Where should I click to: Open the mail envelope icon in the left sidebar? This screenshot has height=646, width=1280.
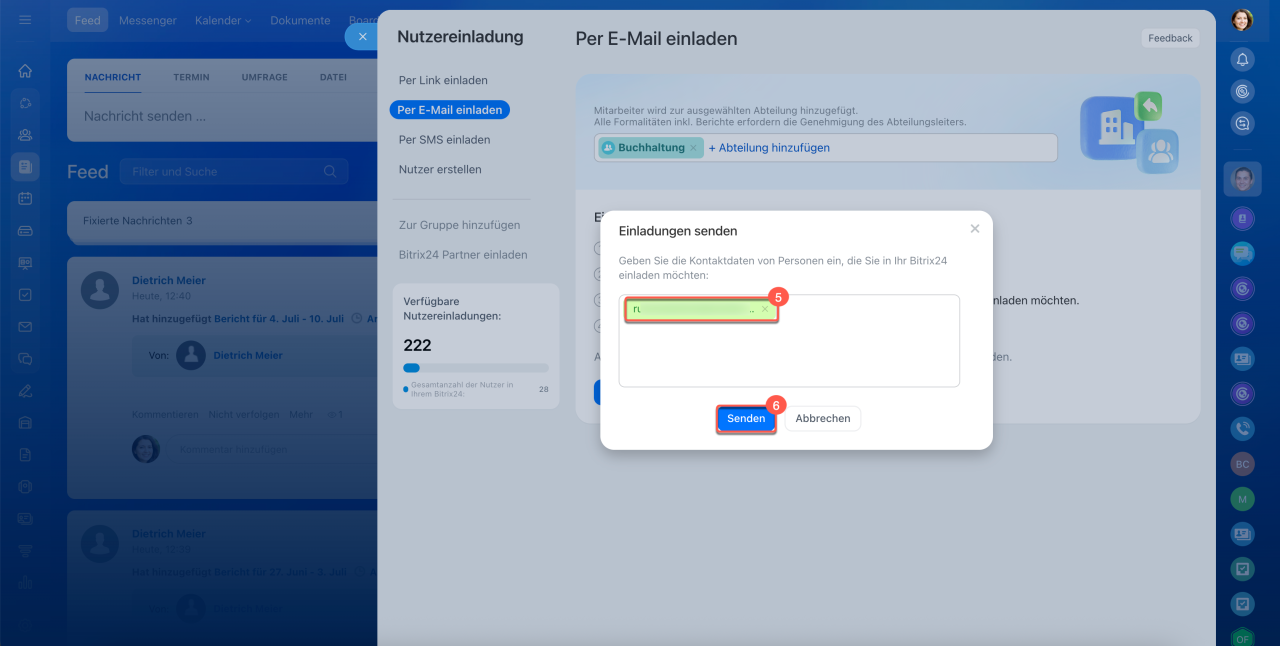point(25,327)
